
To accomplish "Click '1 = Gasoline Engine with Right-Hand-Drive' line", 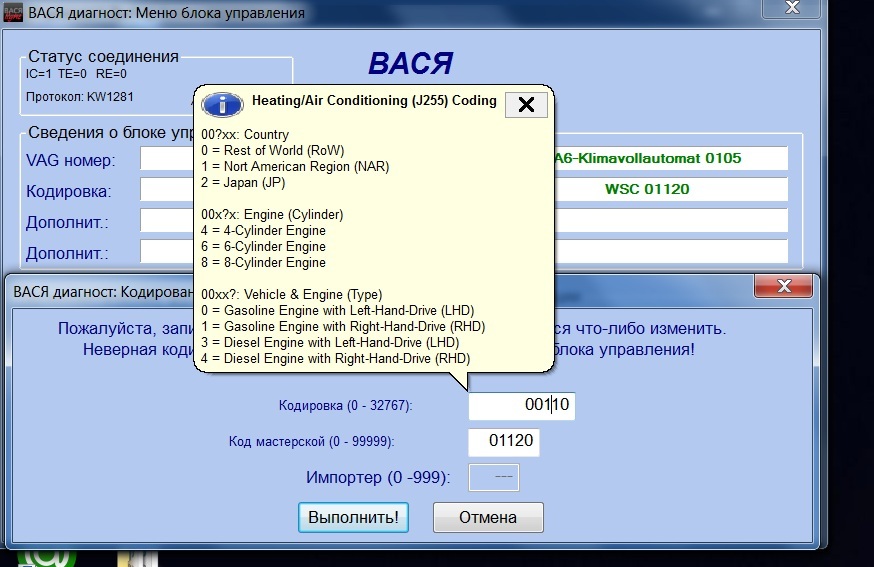I will coord(343,327).
